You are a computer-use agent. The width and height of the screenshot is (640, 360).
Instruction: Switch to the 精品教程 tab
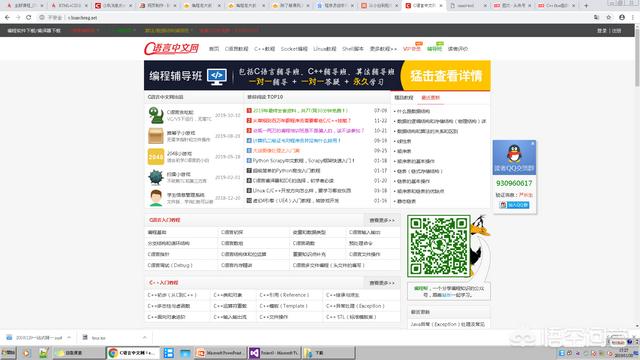(x=404, y=98)
